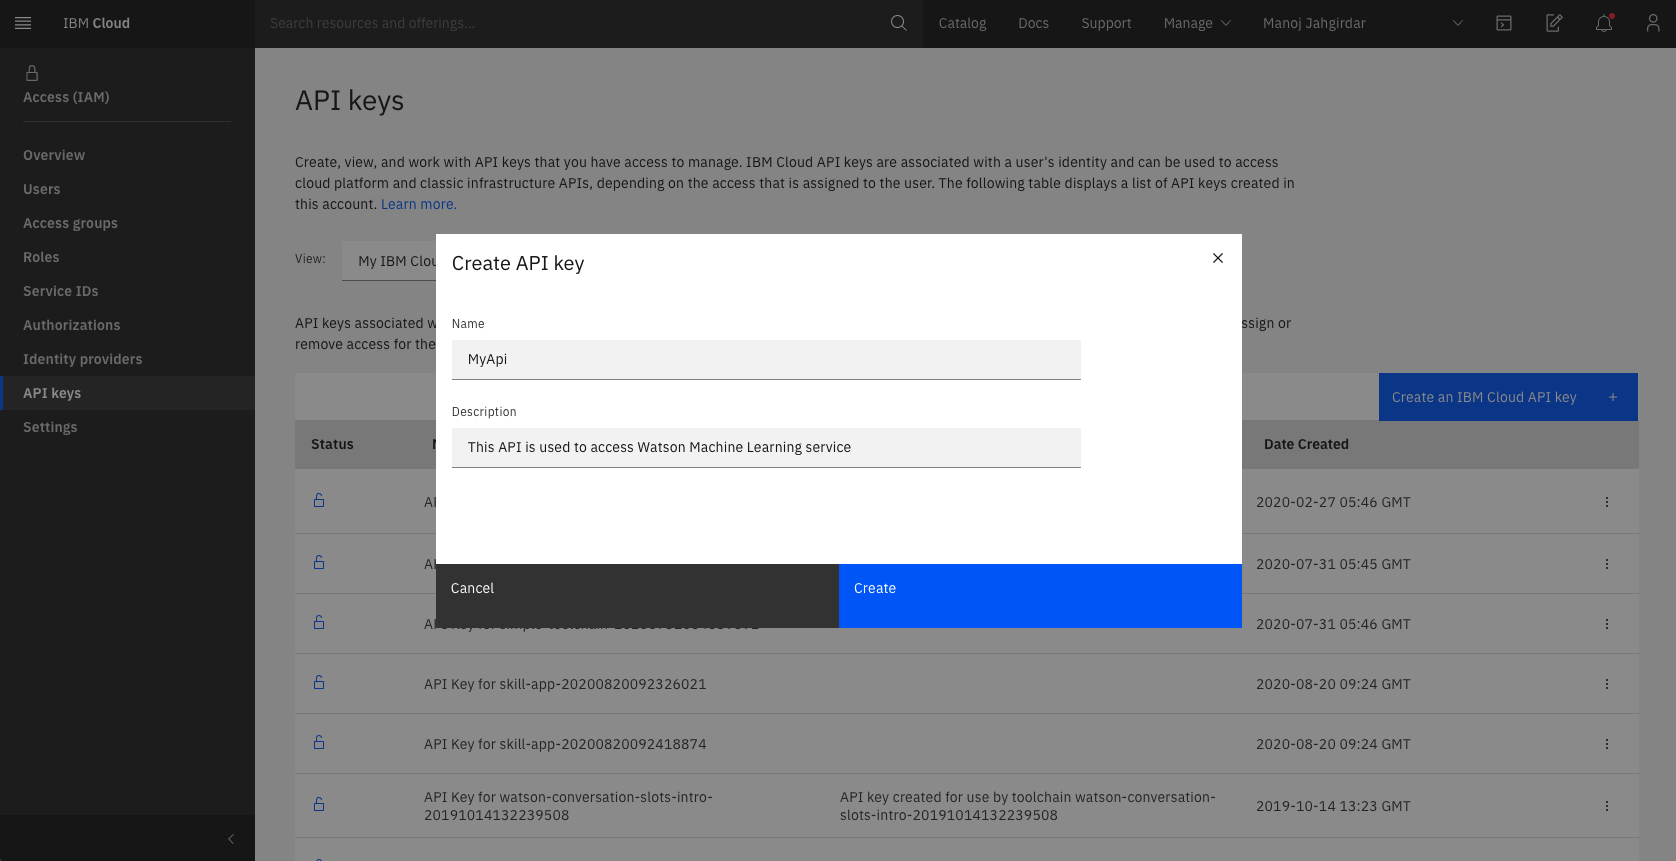Click the Description input field
Viewport: 1676px width, 861px height.
[766, 448]
